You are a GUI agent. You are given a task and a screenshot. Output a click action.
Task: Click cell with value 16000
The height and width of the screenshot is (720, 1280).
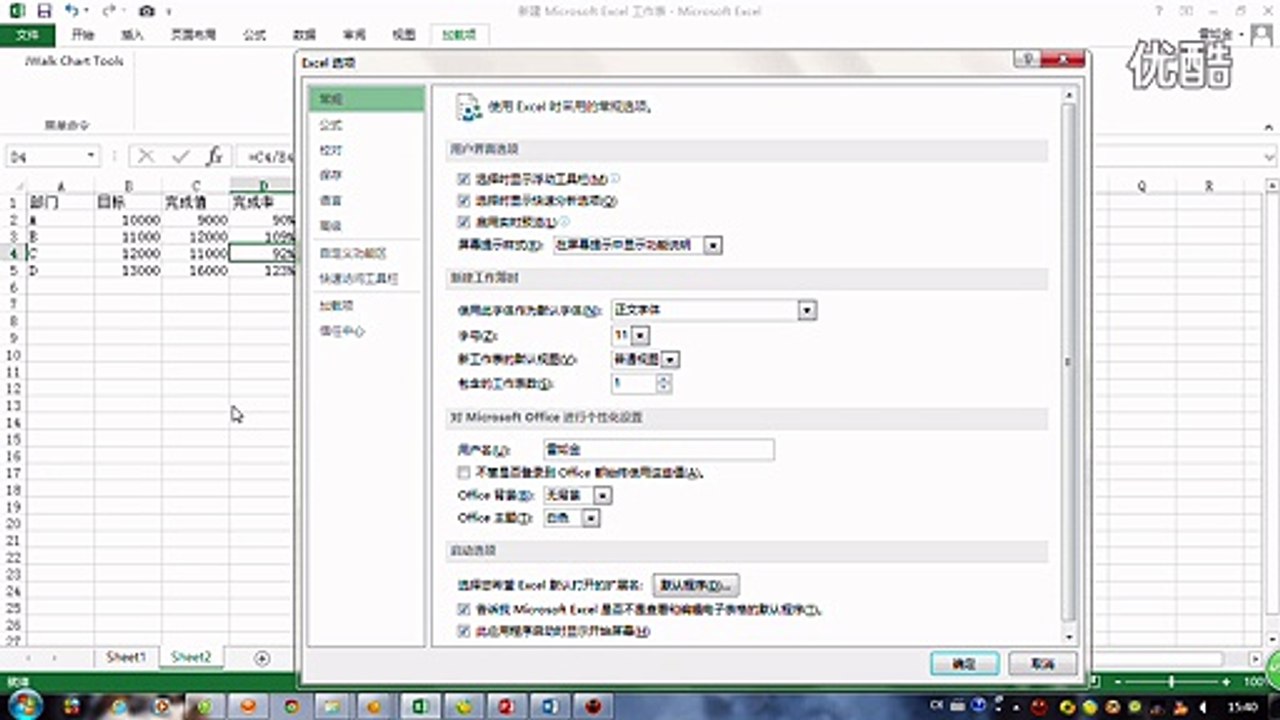(196, 270)
